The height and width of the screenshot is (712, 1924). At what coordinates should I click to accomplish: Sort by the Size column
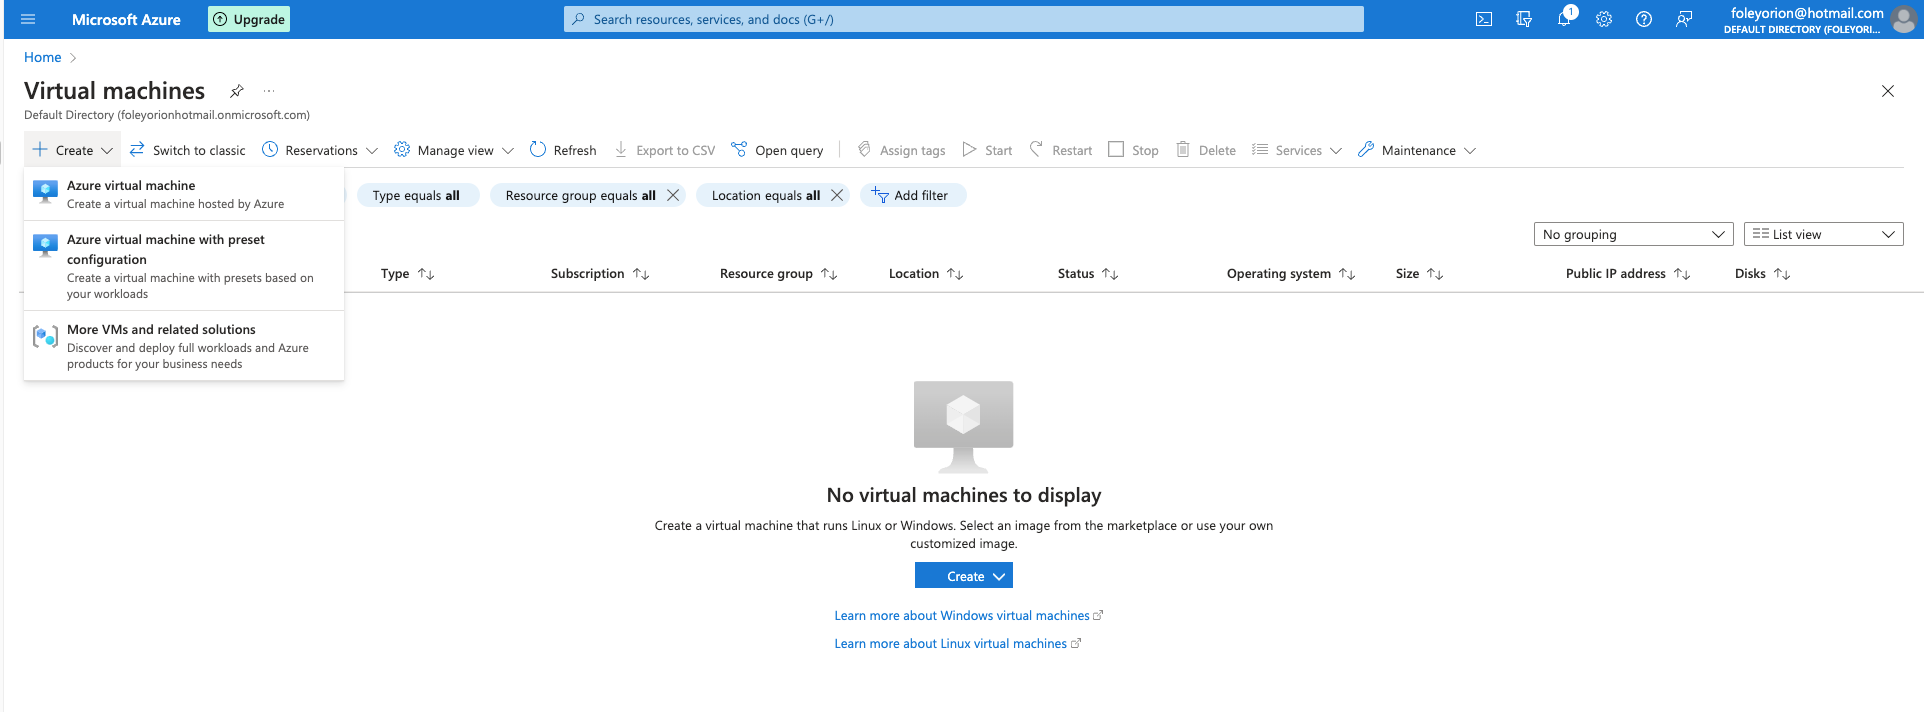(1419, 273)
